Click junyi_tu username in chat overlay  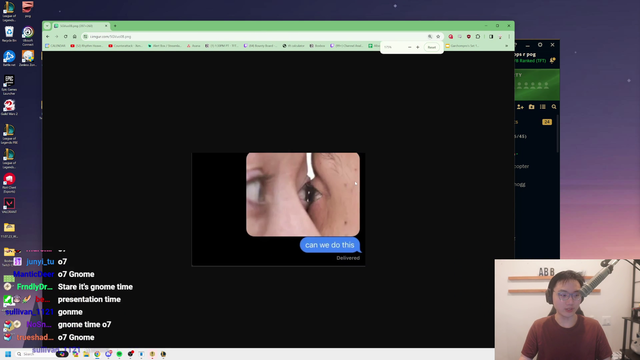40,262
